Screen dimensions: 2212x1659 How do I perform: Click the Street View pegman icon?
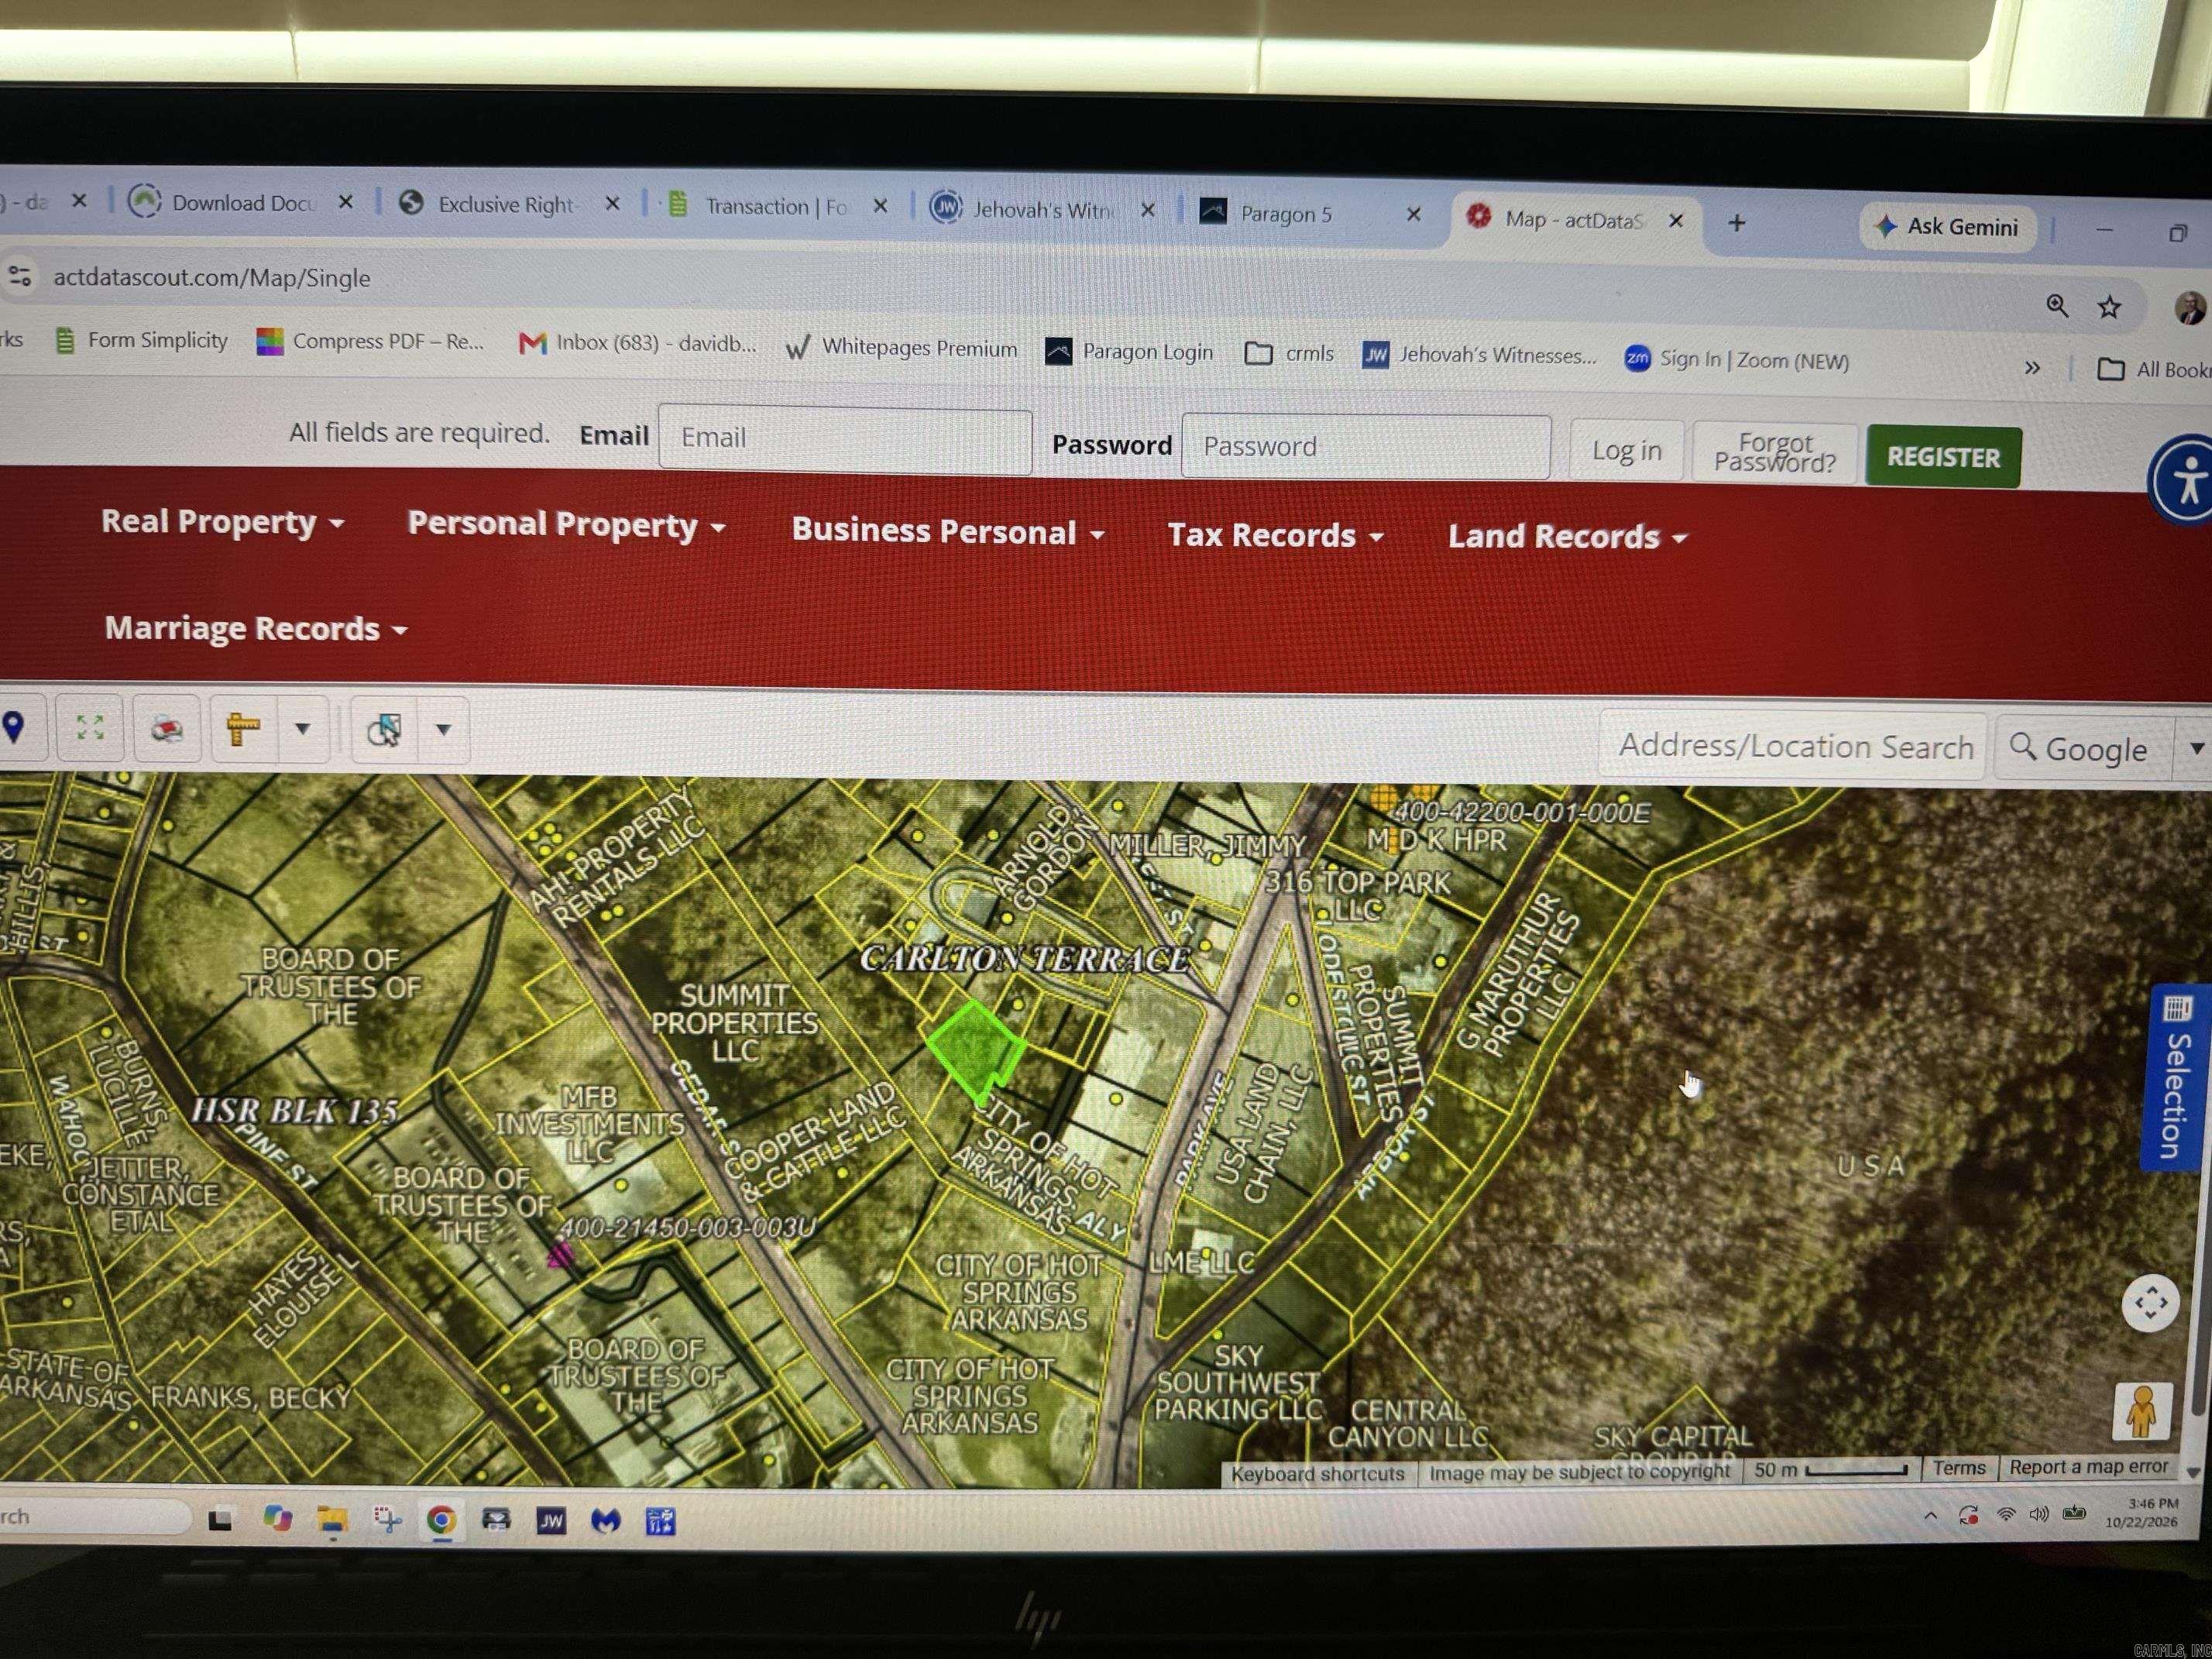(2142, 1411)
